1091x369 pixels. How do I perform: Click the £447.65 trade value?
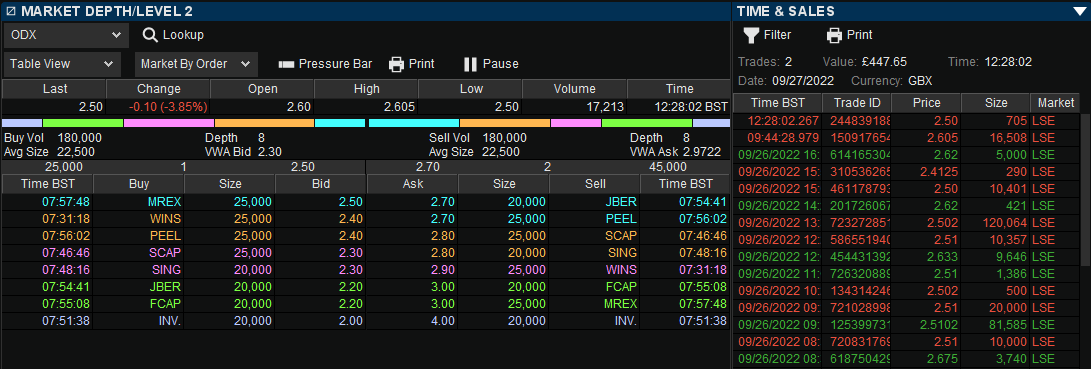[884, 62]
